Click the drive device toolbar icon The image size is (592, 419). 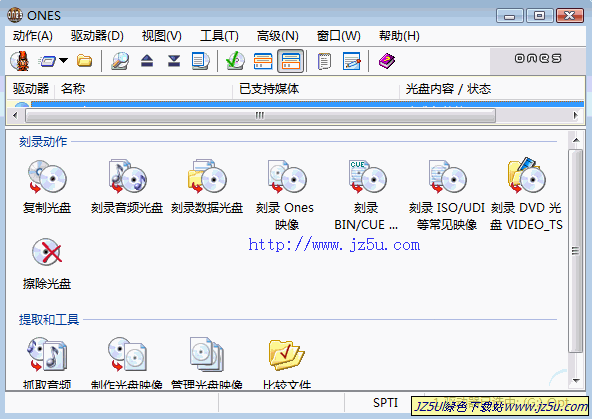point(47,60)
